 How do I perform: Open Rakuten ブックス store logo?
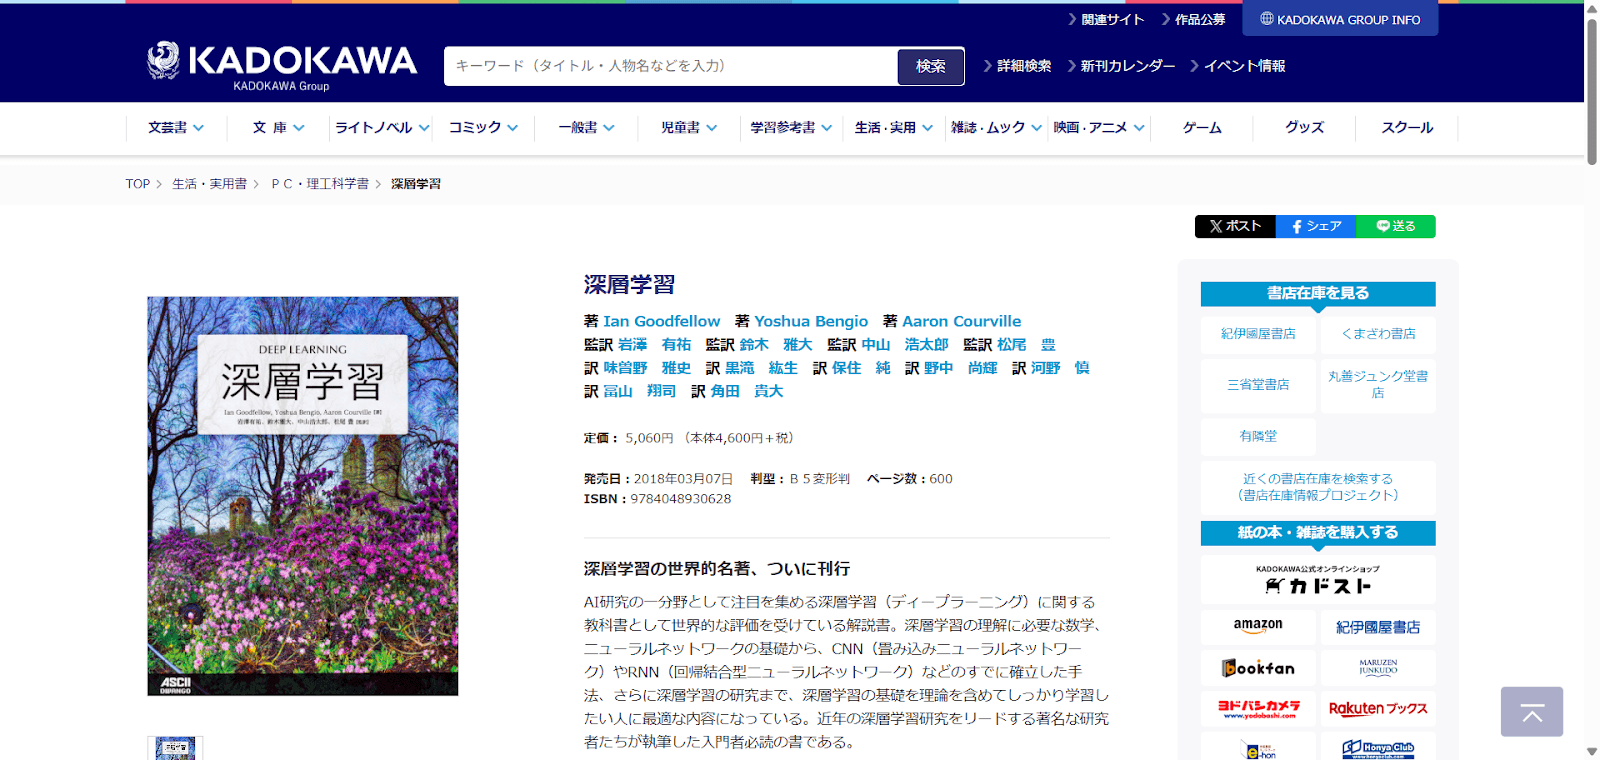coord(1378,709)
